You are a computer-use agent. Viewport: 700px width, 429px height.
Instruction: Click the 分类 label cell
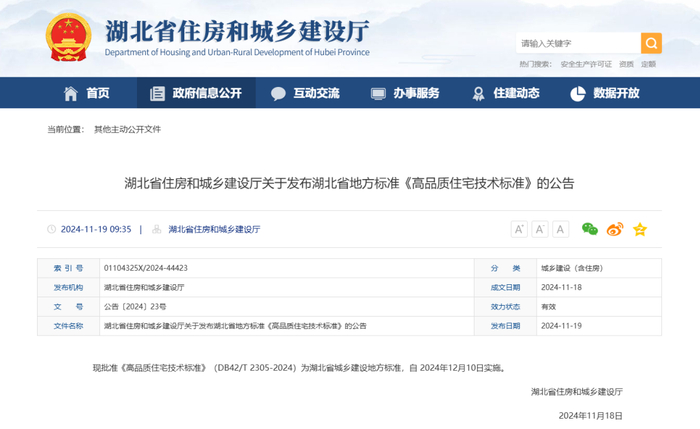[505, 268]
